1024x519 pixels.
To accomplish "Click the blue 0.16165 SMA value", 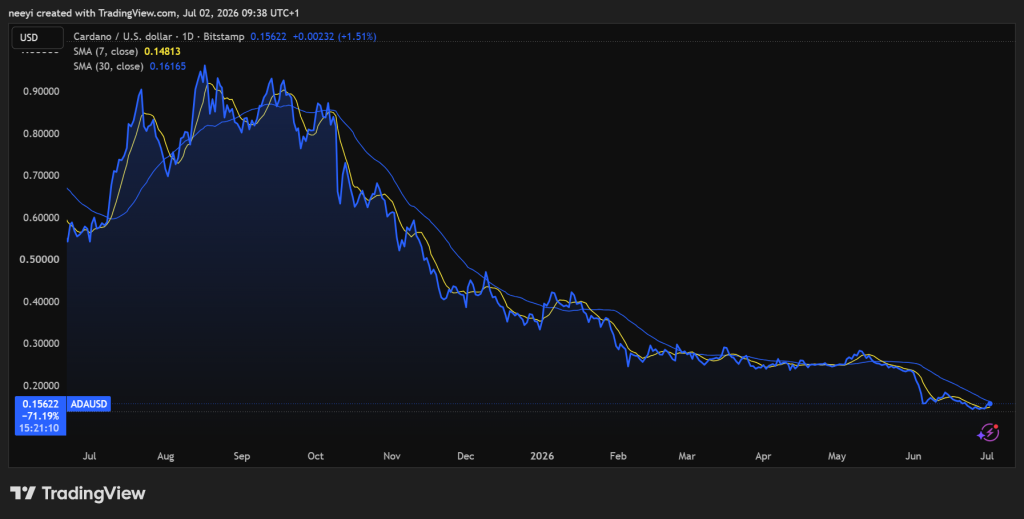I will [x=167, y=66].
